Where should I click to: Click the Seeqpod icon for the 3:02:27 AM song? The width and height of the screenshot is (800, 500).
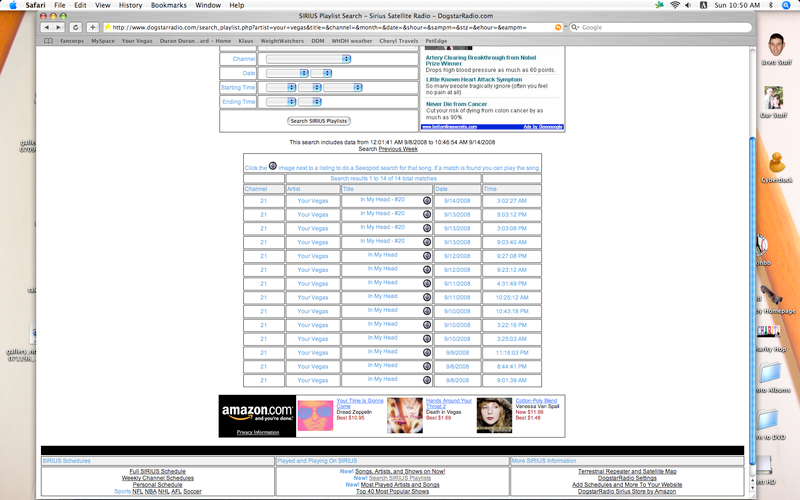pyautogui.click(x=427, y=200)
